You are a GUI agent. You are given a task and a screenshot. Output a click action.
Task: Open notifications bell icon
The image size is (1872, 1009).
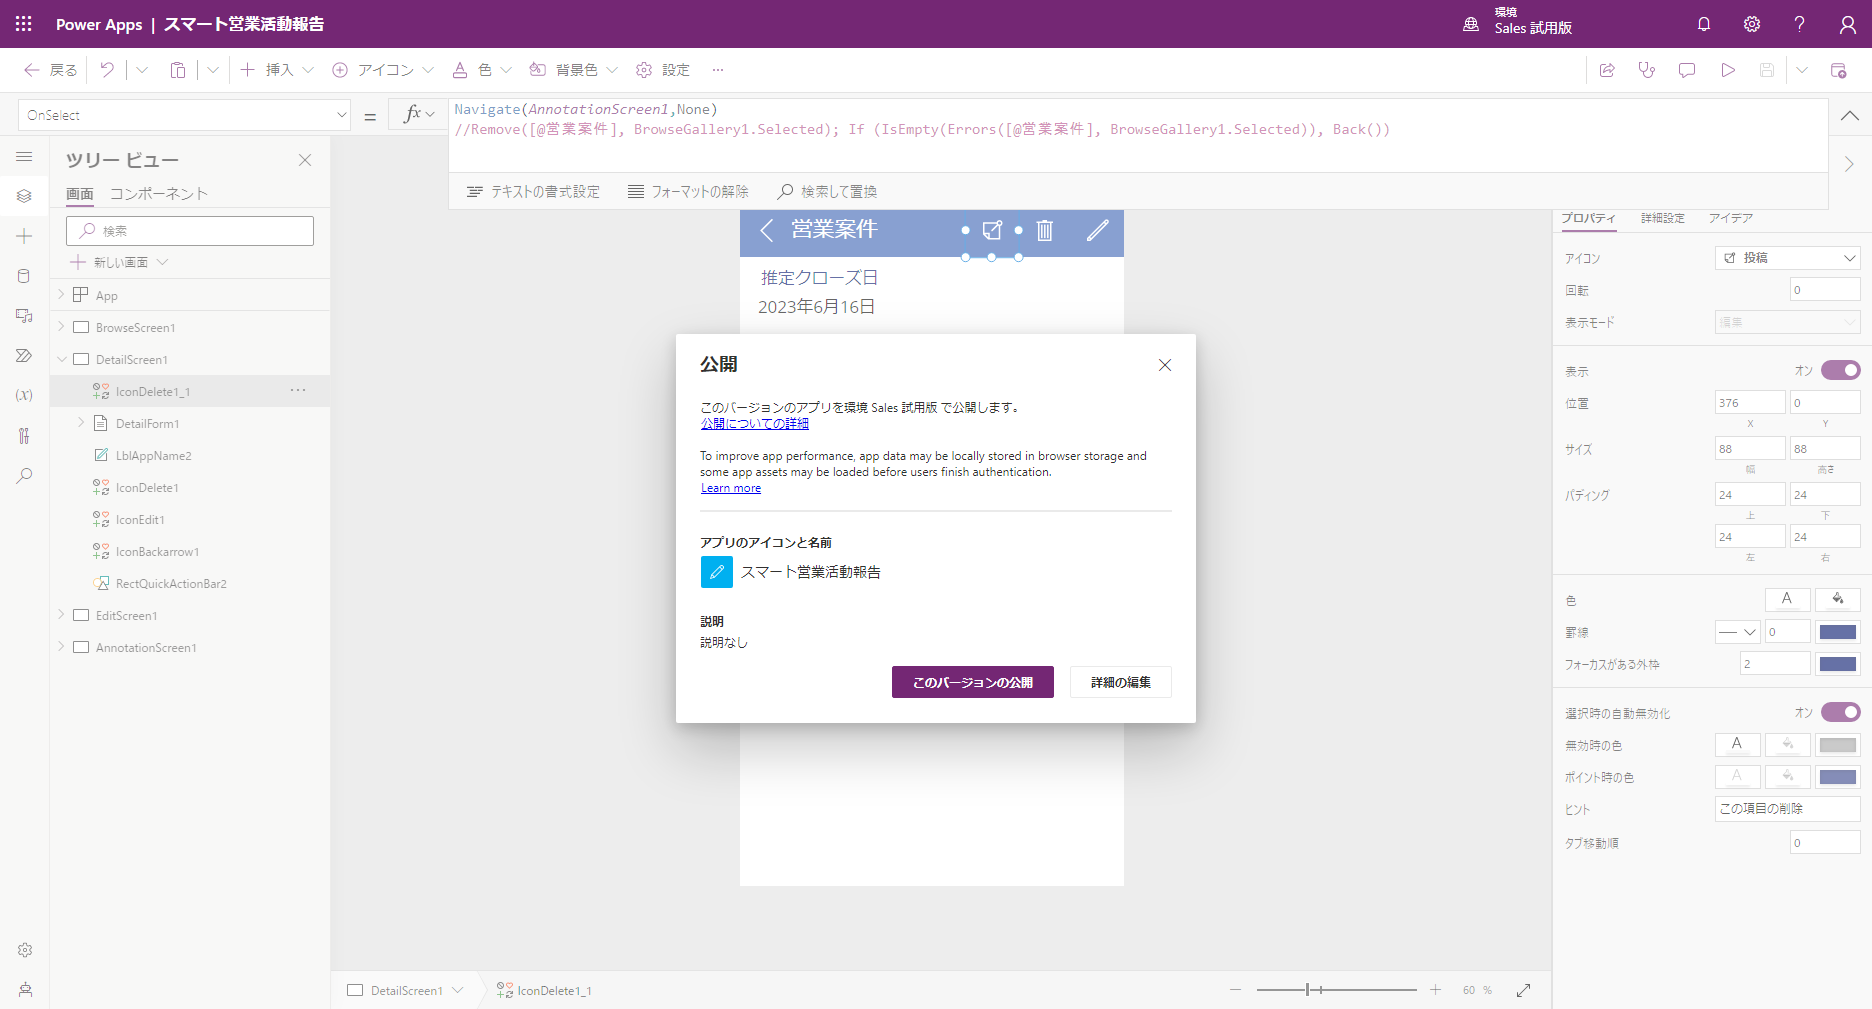coord(1704,24)
